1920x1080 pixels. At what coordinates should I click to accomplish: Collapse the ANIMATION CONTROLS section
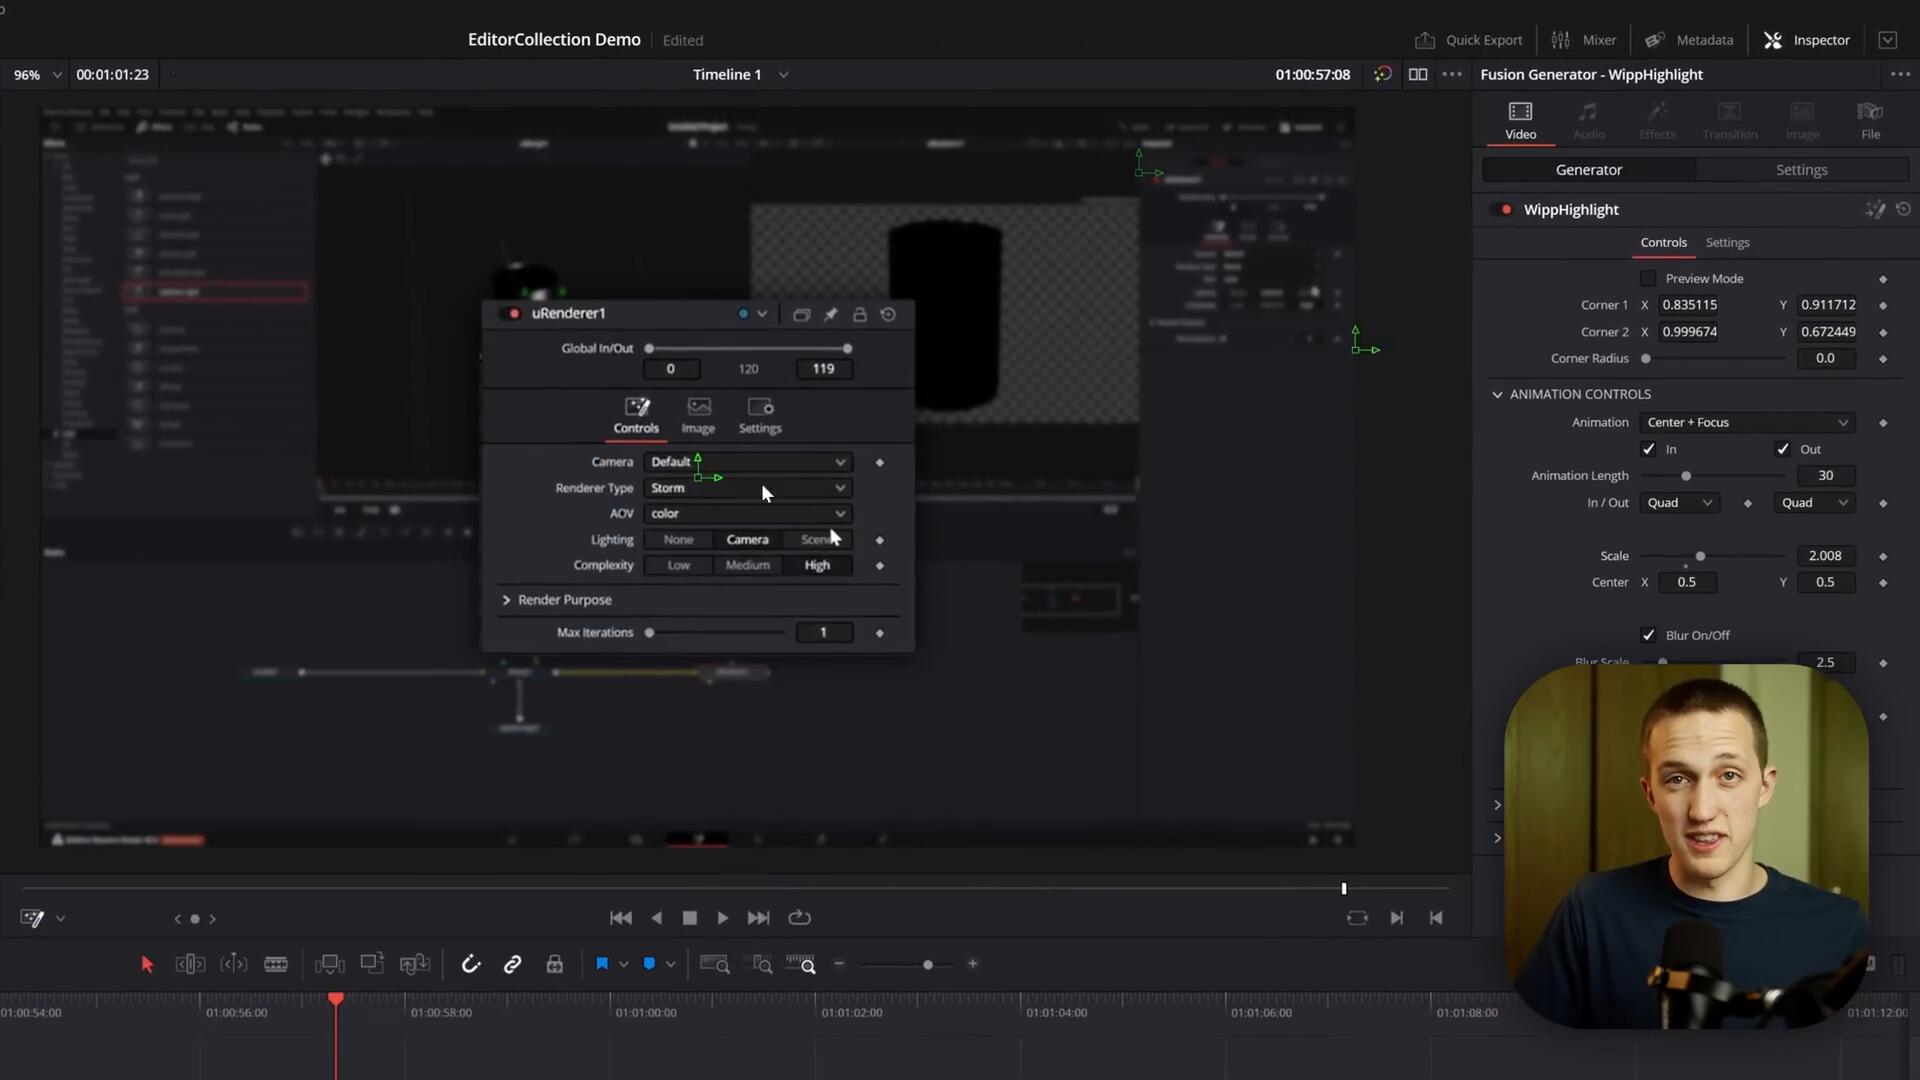pyautogui.click(x=1497, y=394)
